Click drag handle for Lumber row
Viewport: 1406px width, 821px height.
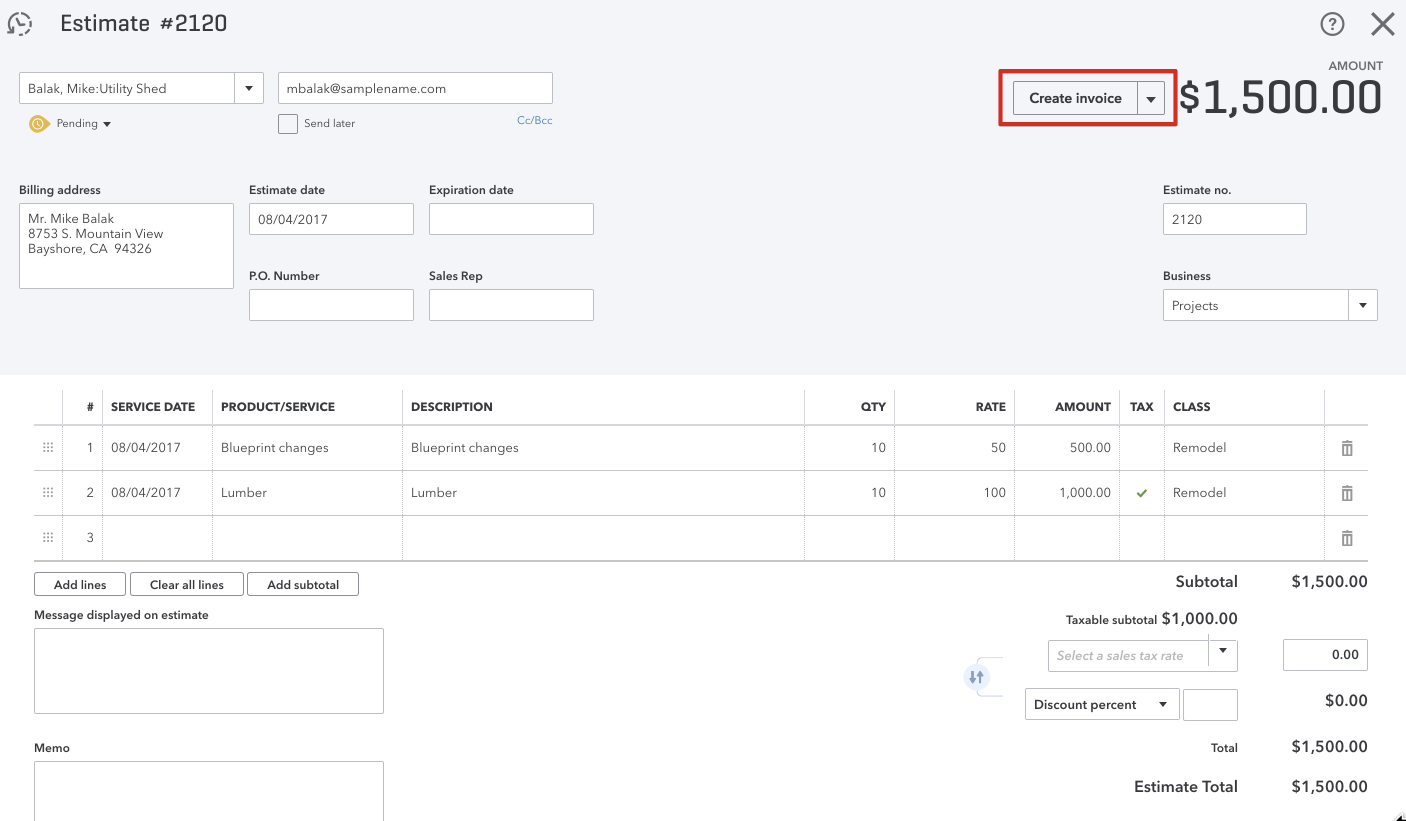[48, 493]
